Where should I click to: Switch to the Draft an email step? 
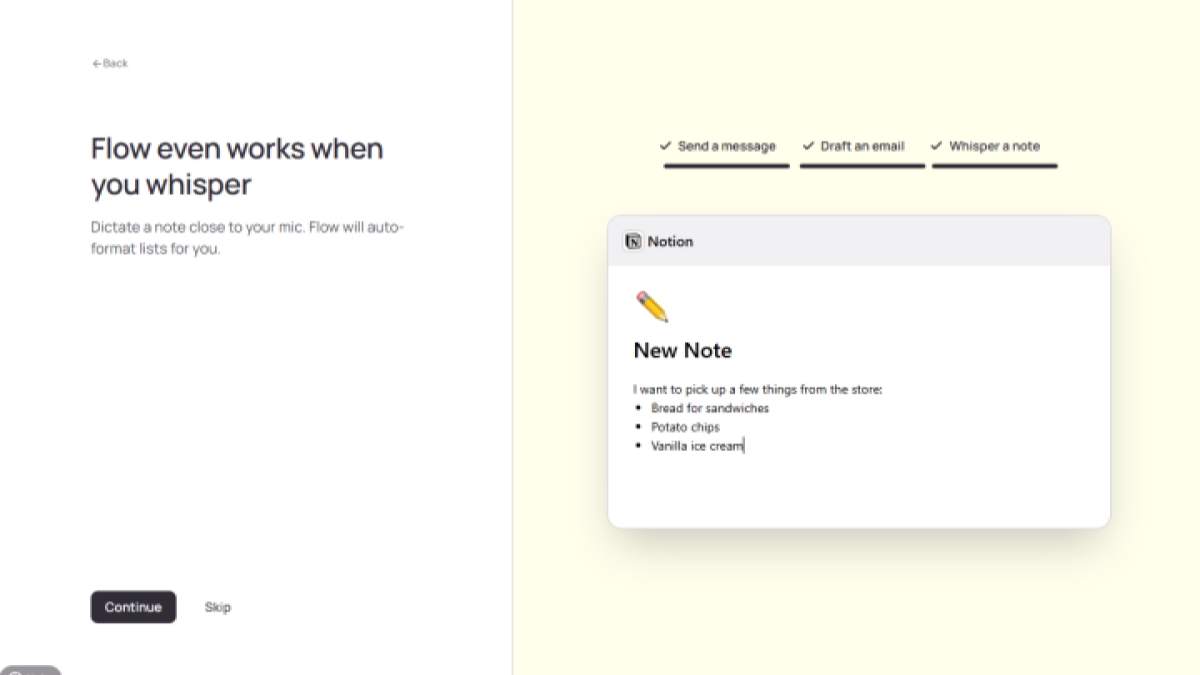coord(862,146)
